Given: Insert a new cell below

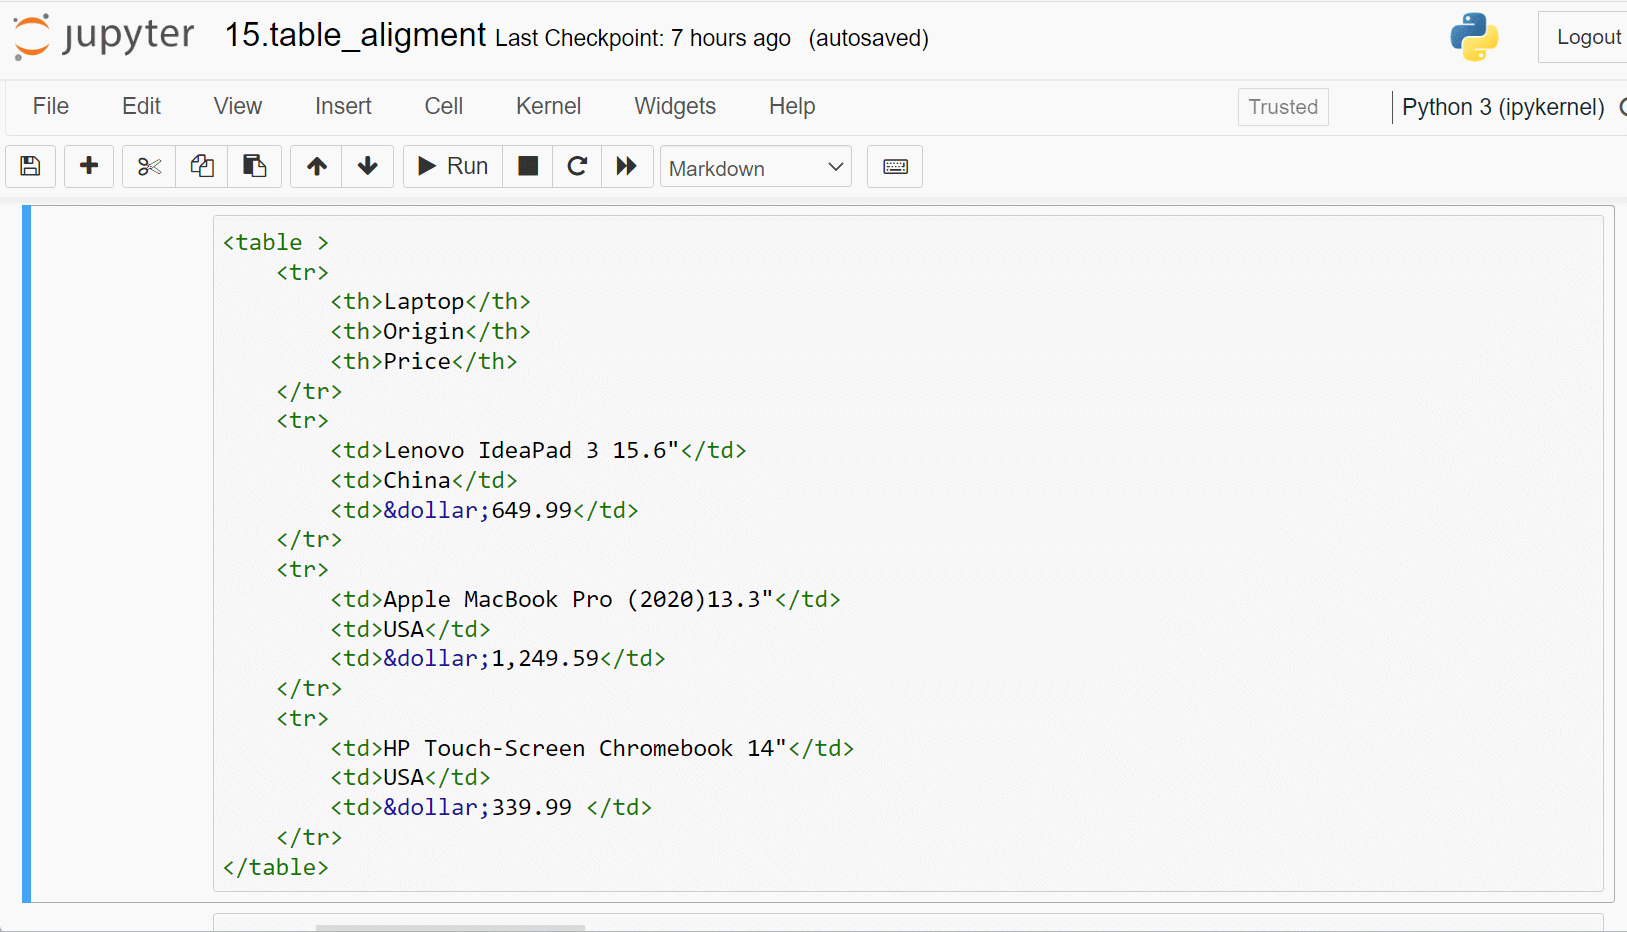Looking at the screenshot, I should pos(89,166).
